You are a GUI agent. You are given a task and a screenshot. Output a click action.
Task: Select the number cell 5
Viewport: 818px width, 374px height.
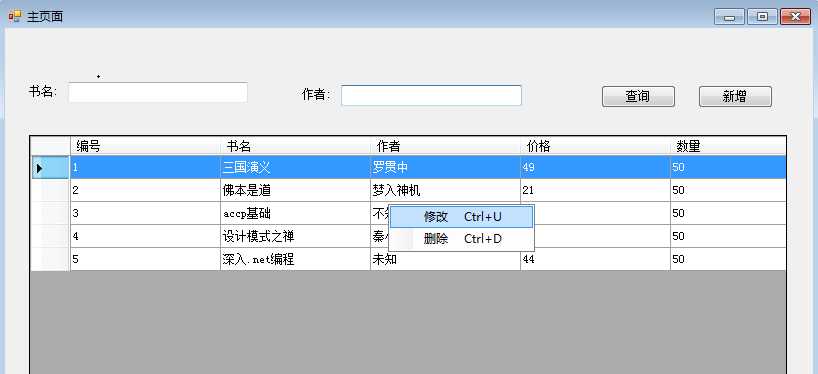pyautogui.click(x=145, y=259)
